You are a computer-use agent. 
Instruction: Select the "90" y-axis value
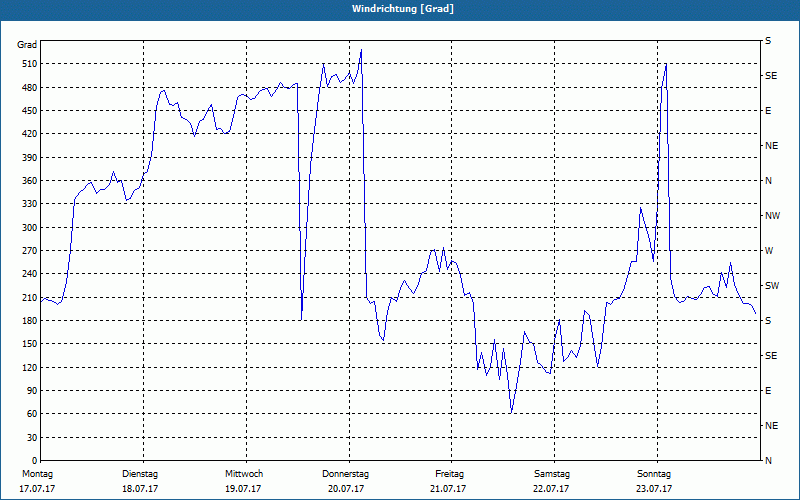click(32, 391)
